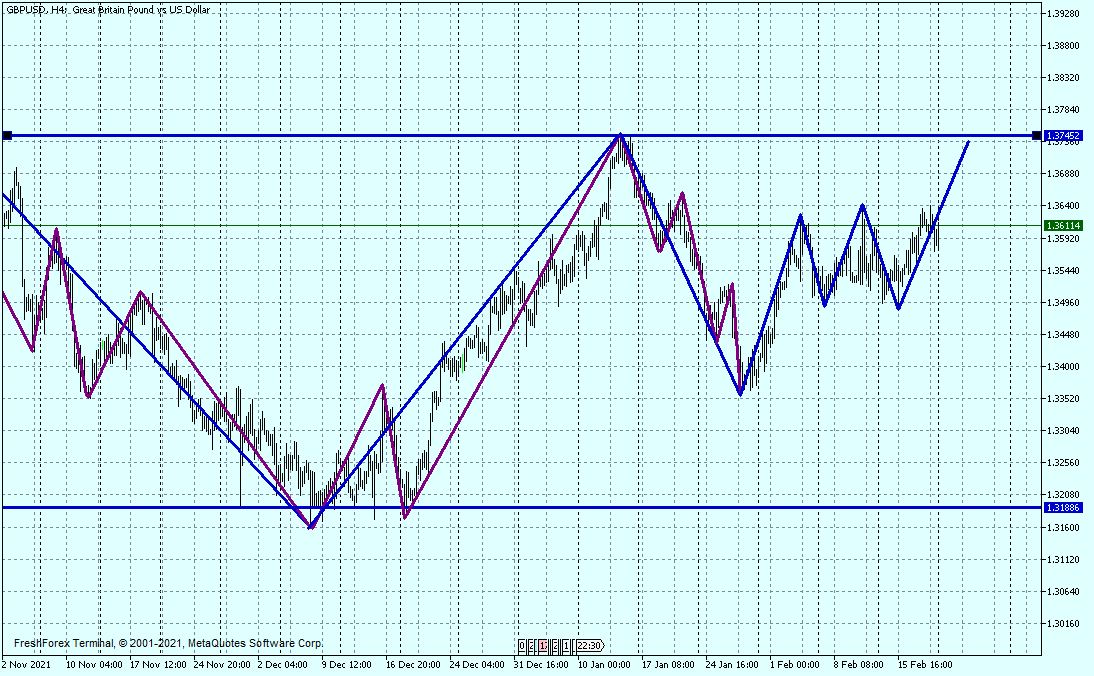Click the 17 Jan 08:00 time label
This screenshot has width=1094, height=676.
point(668,665)
